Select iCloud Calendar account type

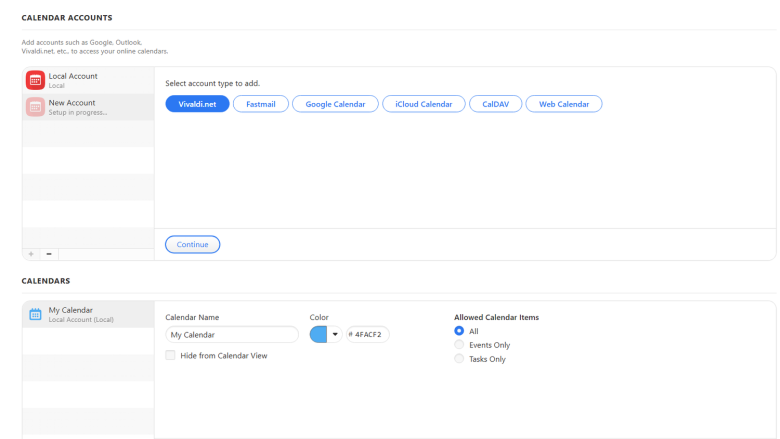(x=423, y=104)
